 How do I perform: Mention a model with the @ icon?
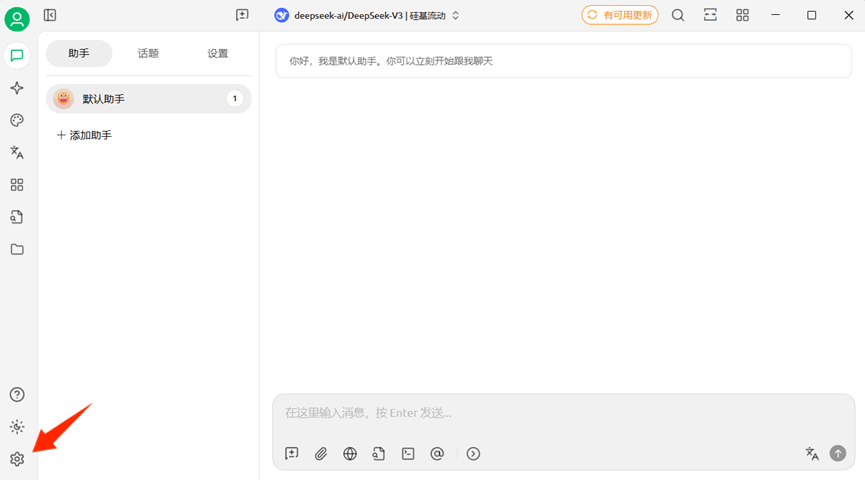437,454
